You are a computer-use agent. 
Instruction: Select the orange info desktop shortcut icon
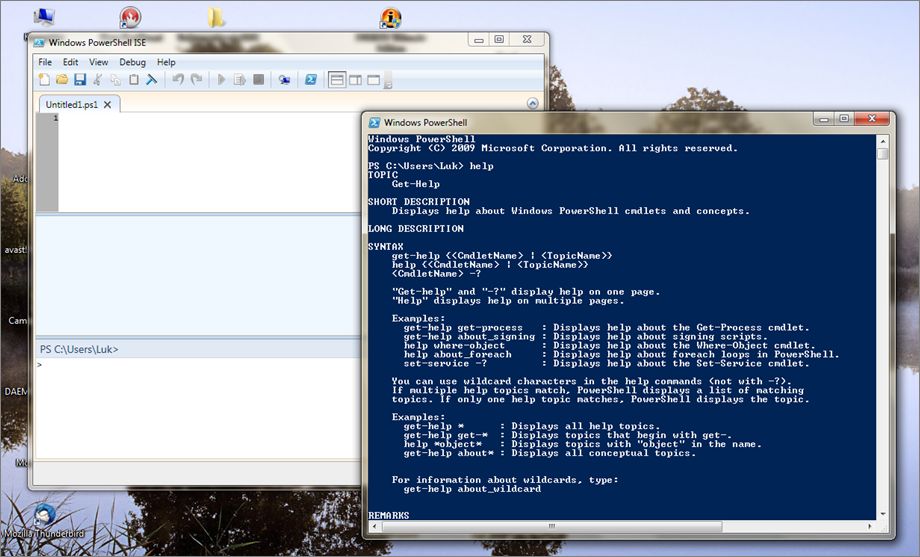pyautogui.click(x=390, y=18)
